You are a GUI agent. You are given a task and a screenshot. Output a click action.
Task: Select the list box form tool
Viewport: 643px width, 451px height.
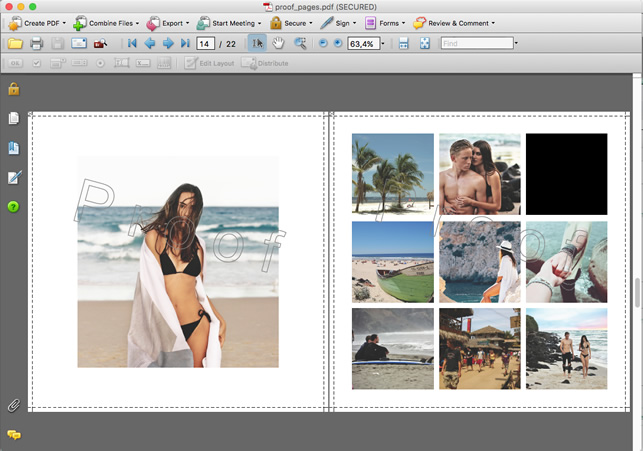(x=79, y=63)
